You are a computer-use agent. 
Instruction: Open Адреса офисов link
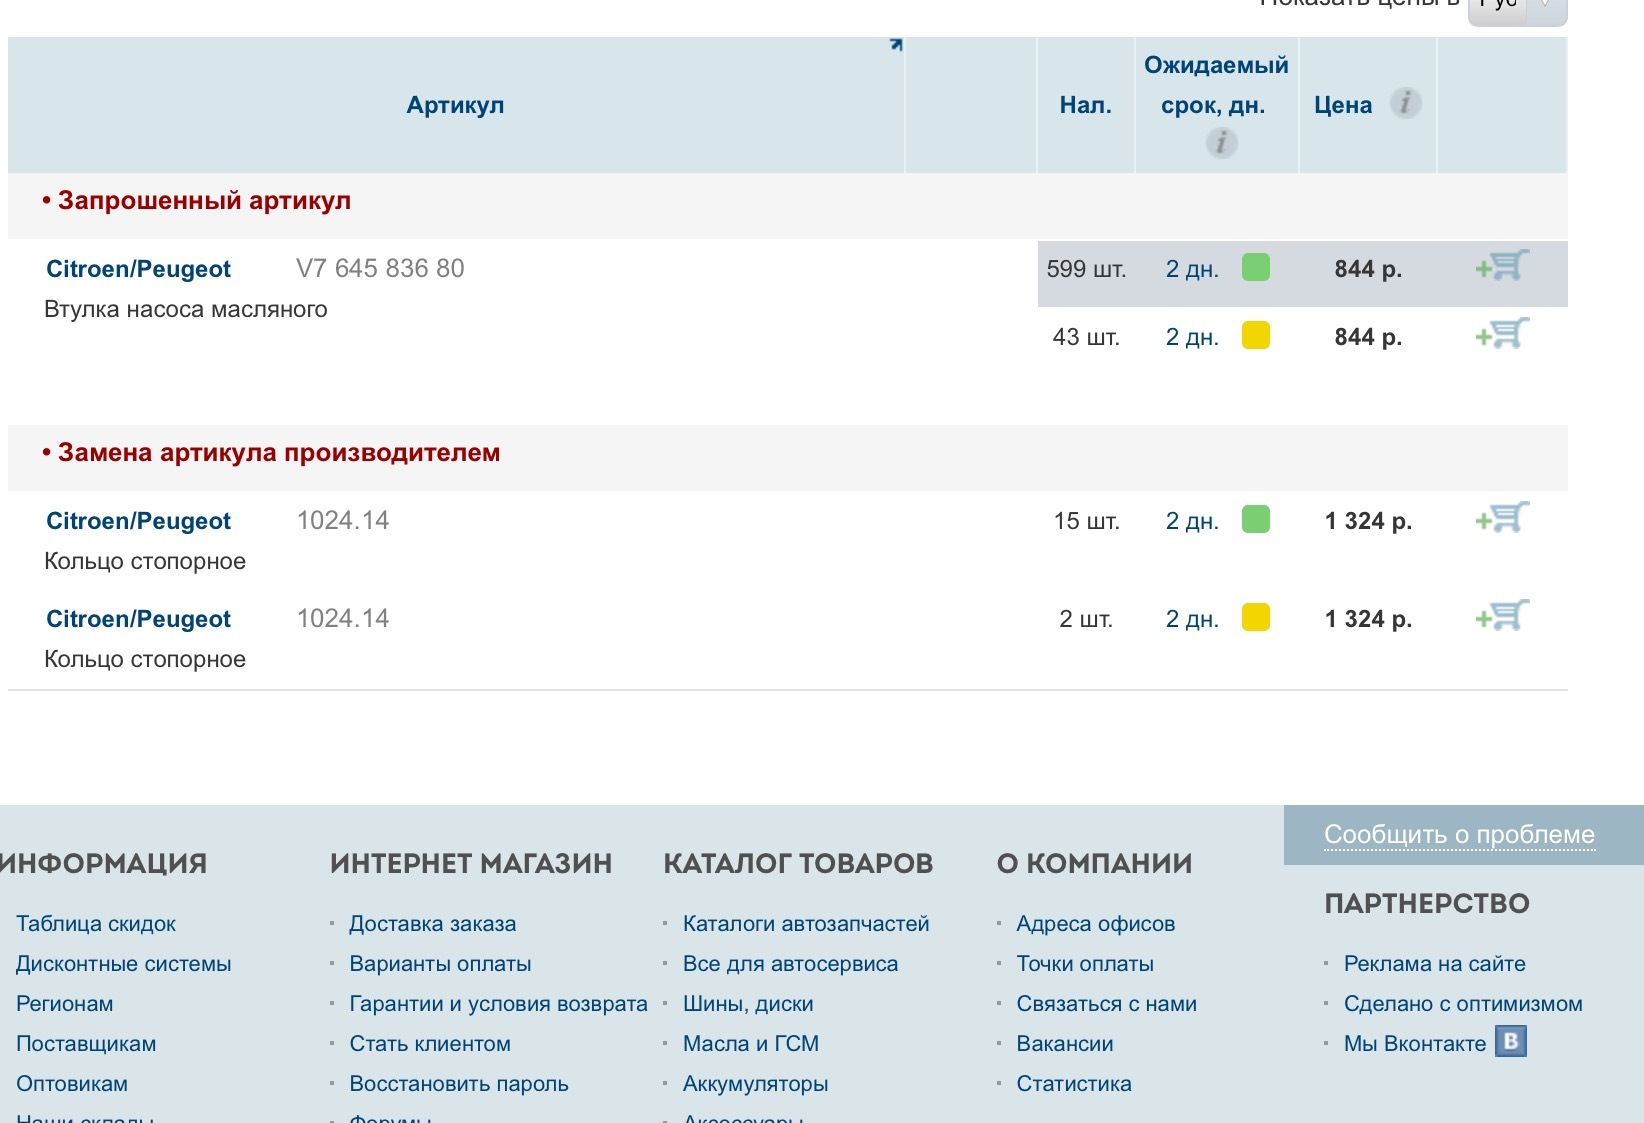coord(1095,924)
